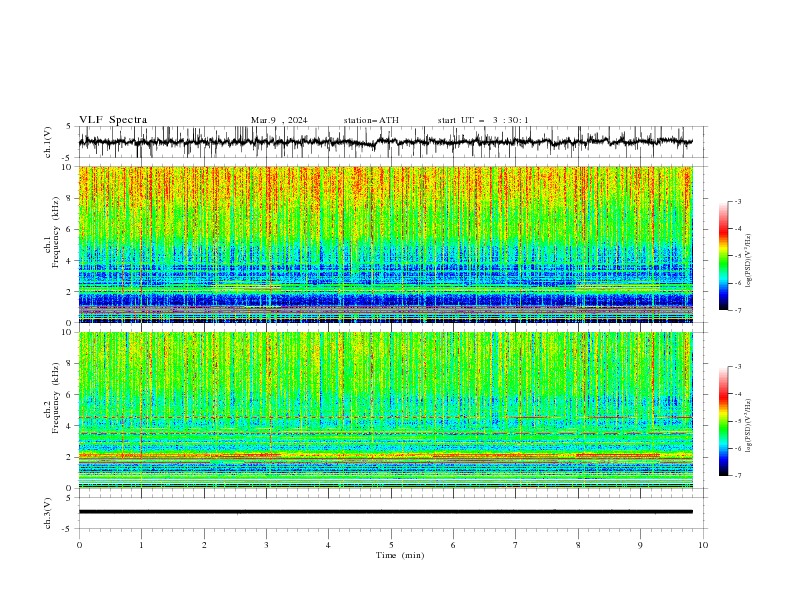Select the 'VLF Spectra' title text
This screenshot has height=612, width=792.
tap(113, 120)
